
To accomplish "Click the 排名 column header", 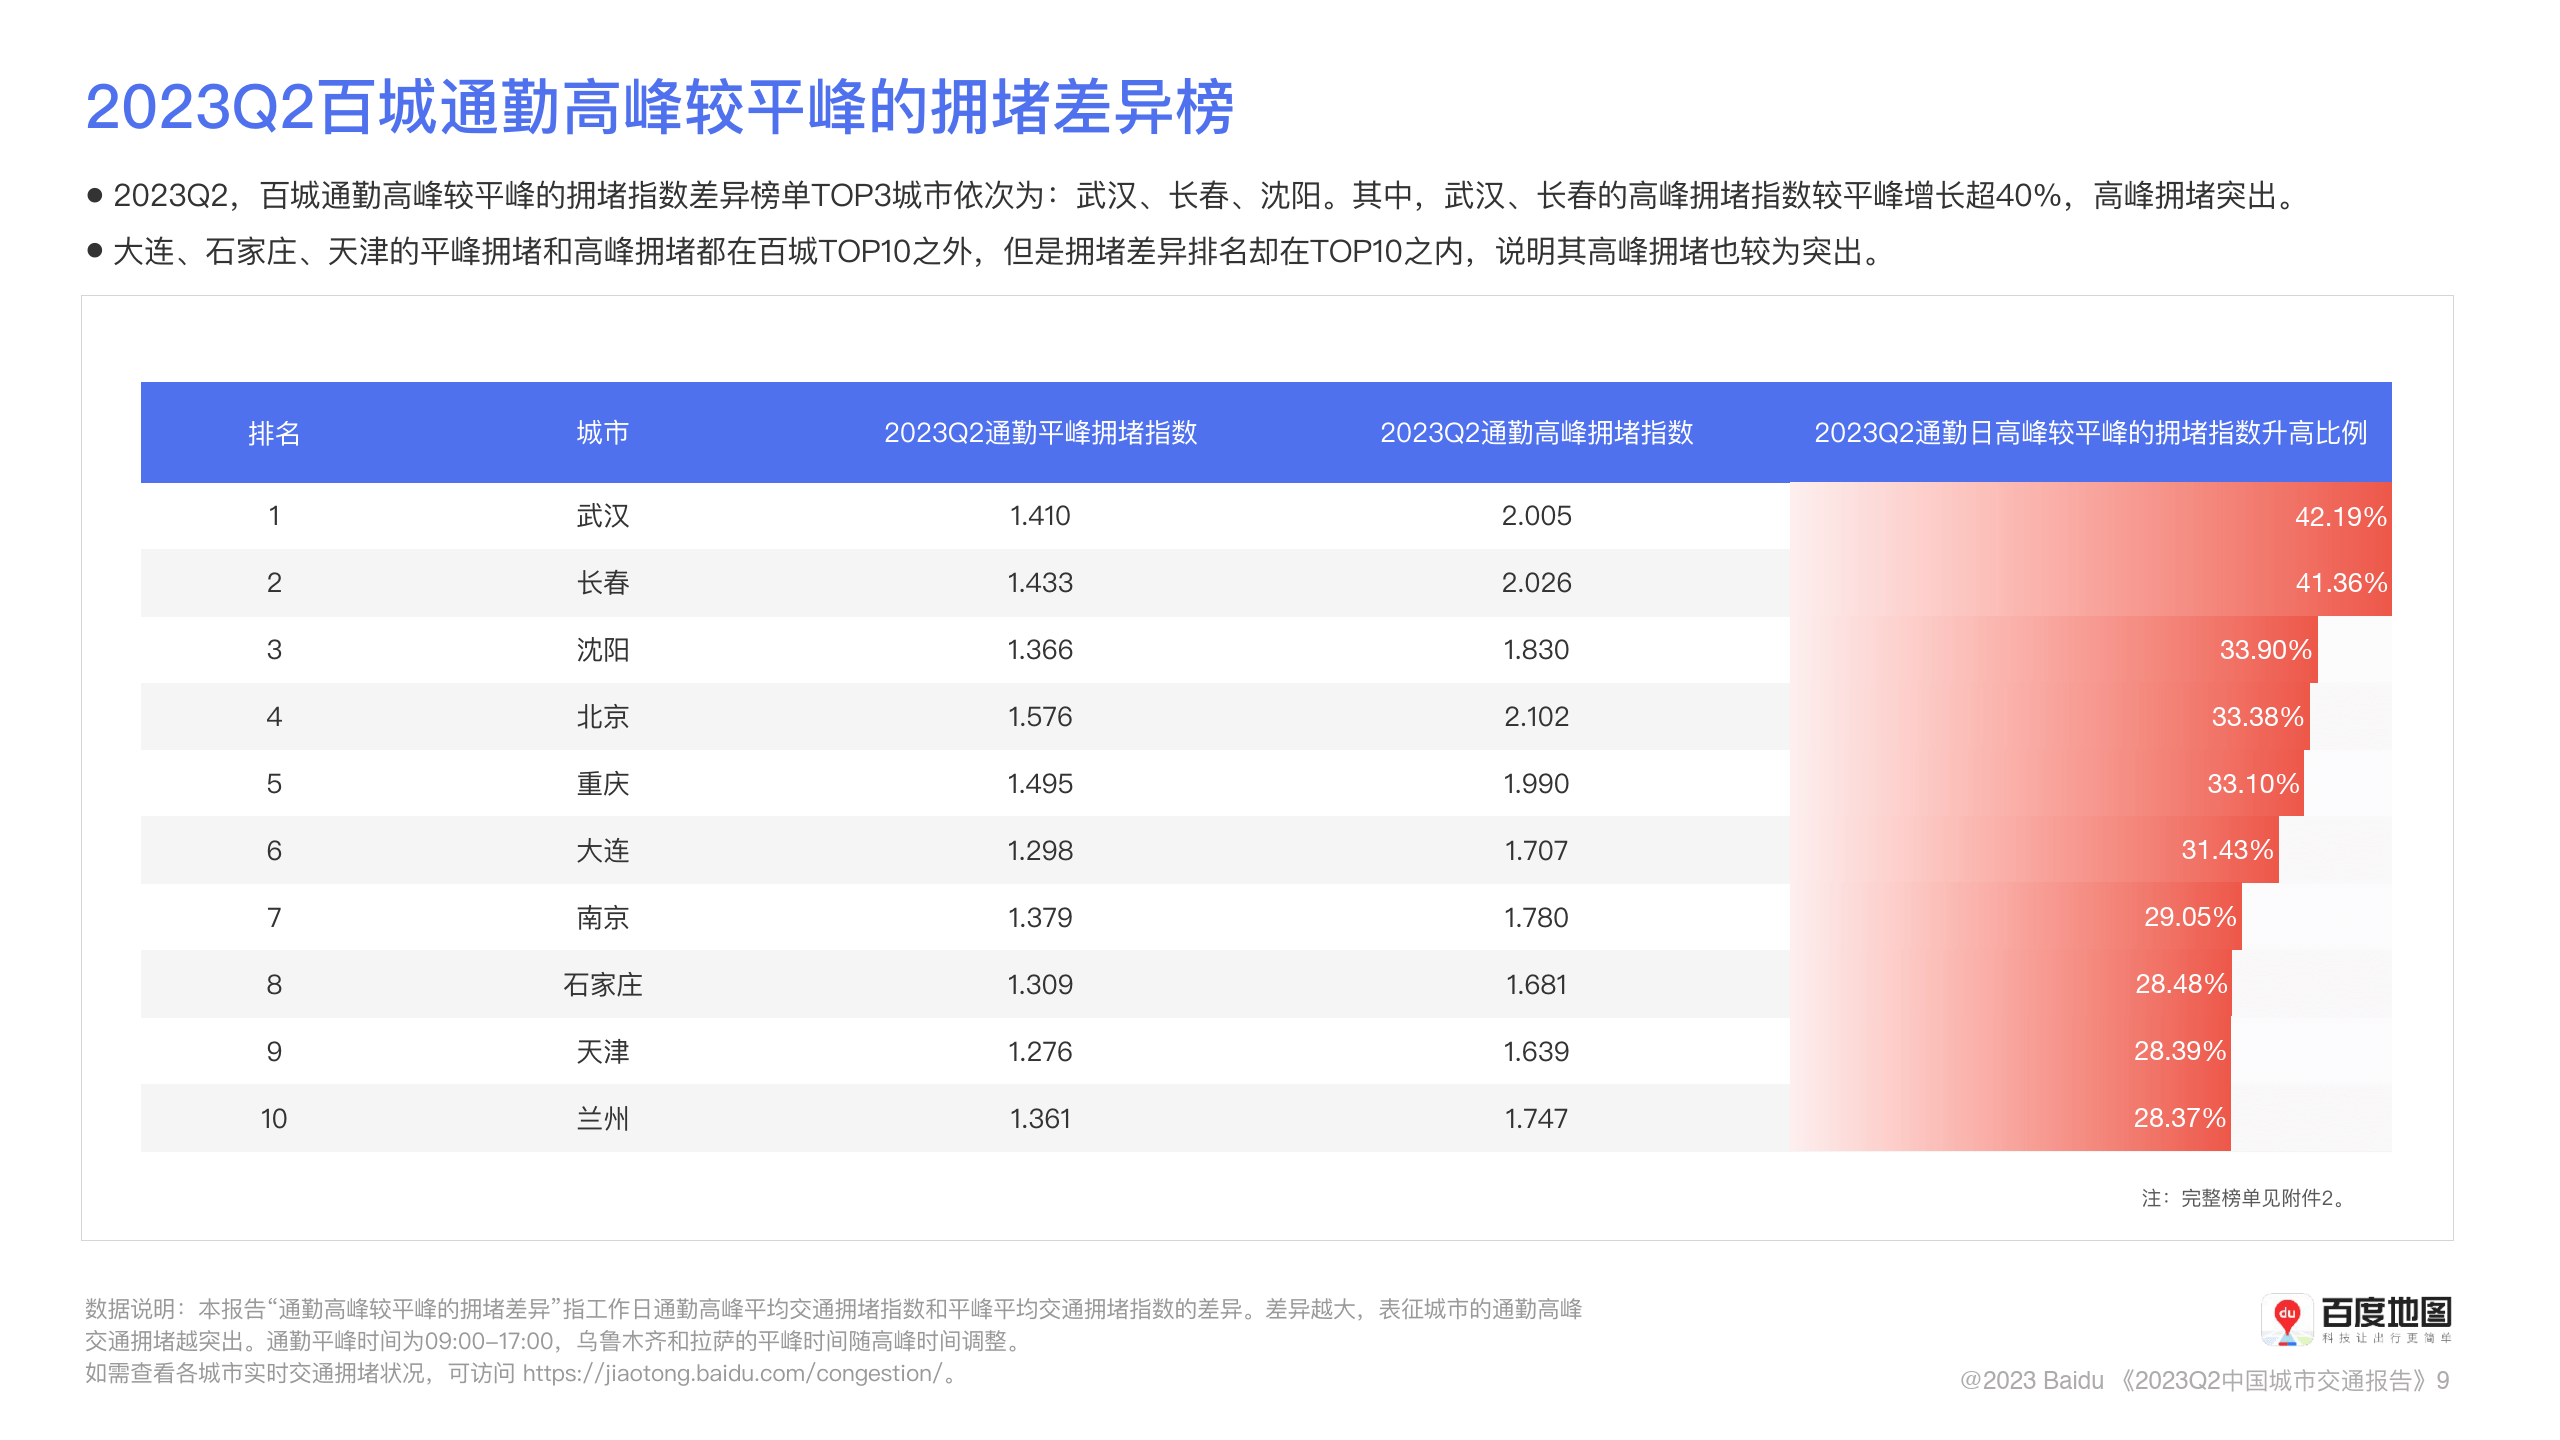I will 274,433.
